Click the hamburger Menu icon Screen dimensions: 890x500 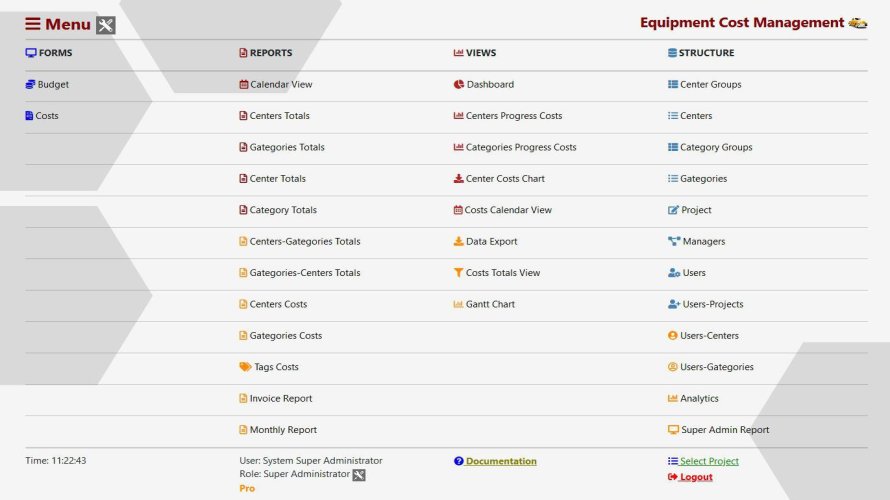click(33, 24)
